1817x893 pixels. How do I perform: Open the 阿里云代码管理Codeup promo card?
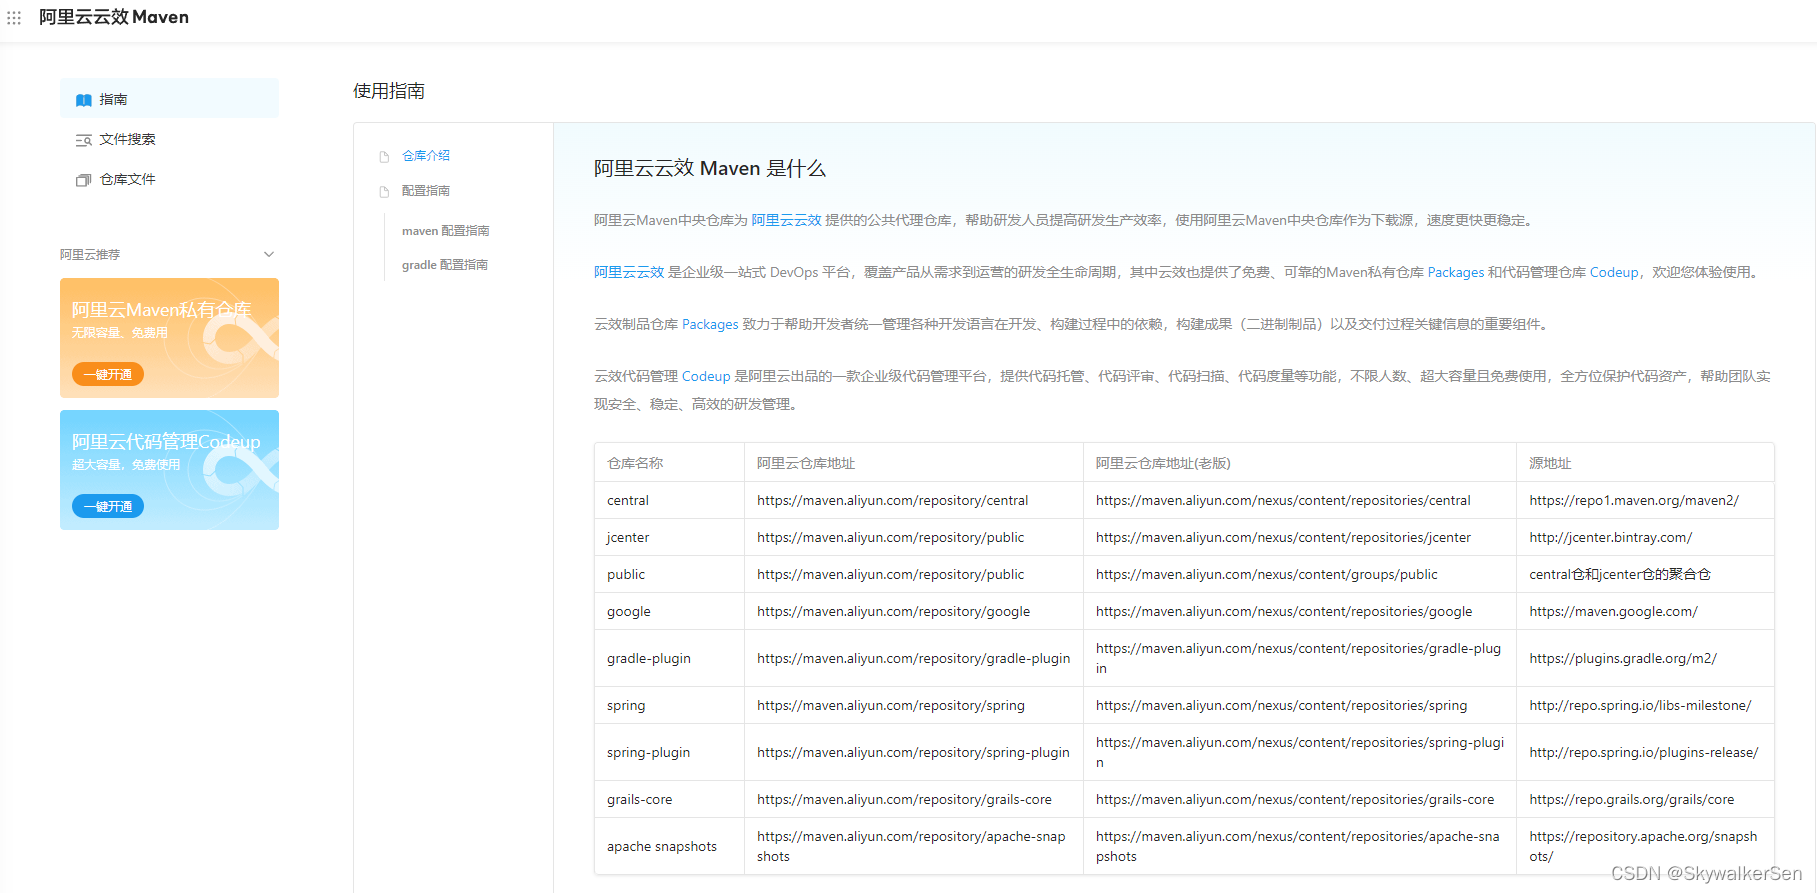point(169,470)
